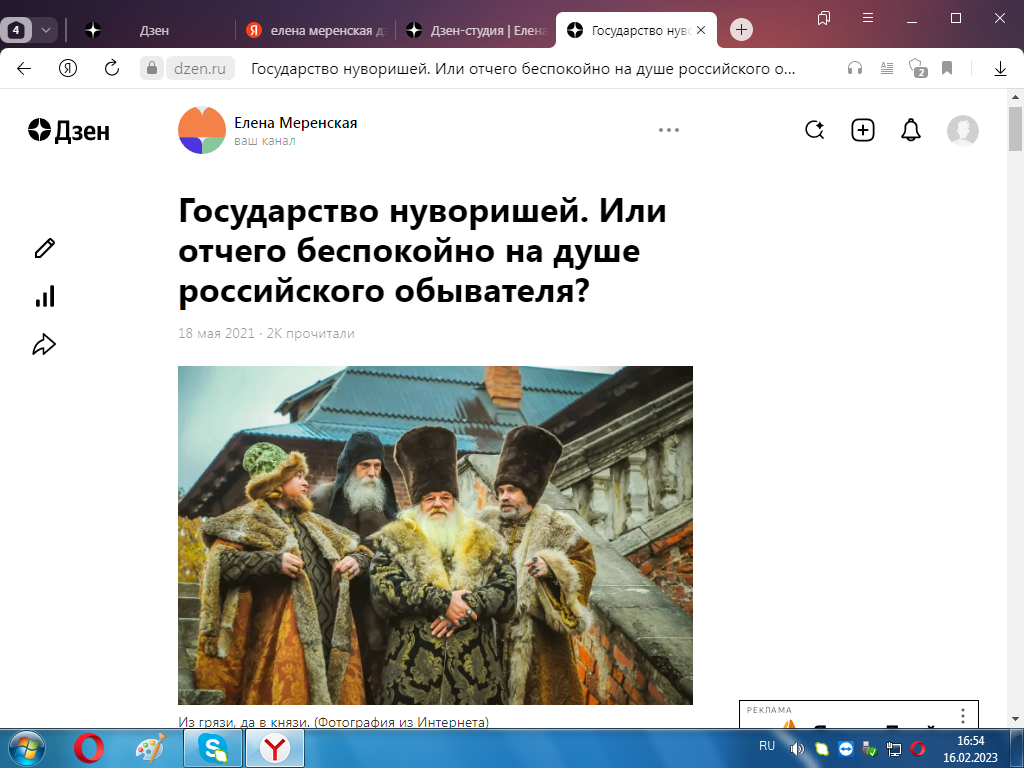
Task: Enable reader mode from the address bar
Action: tap(886, 70)
